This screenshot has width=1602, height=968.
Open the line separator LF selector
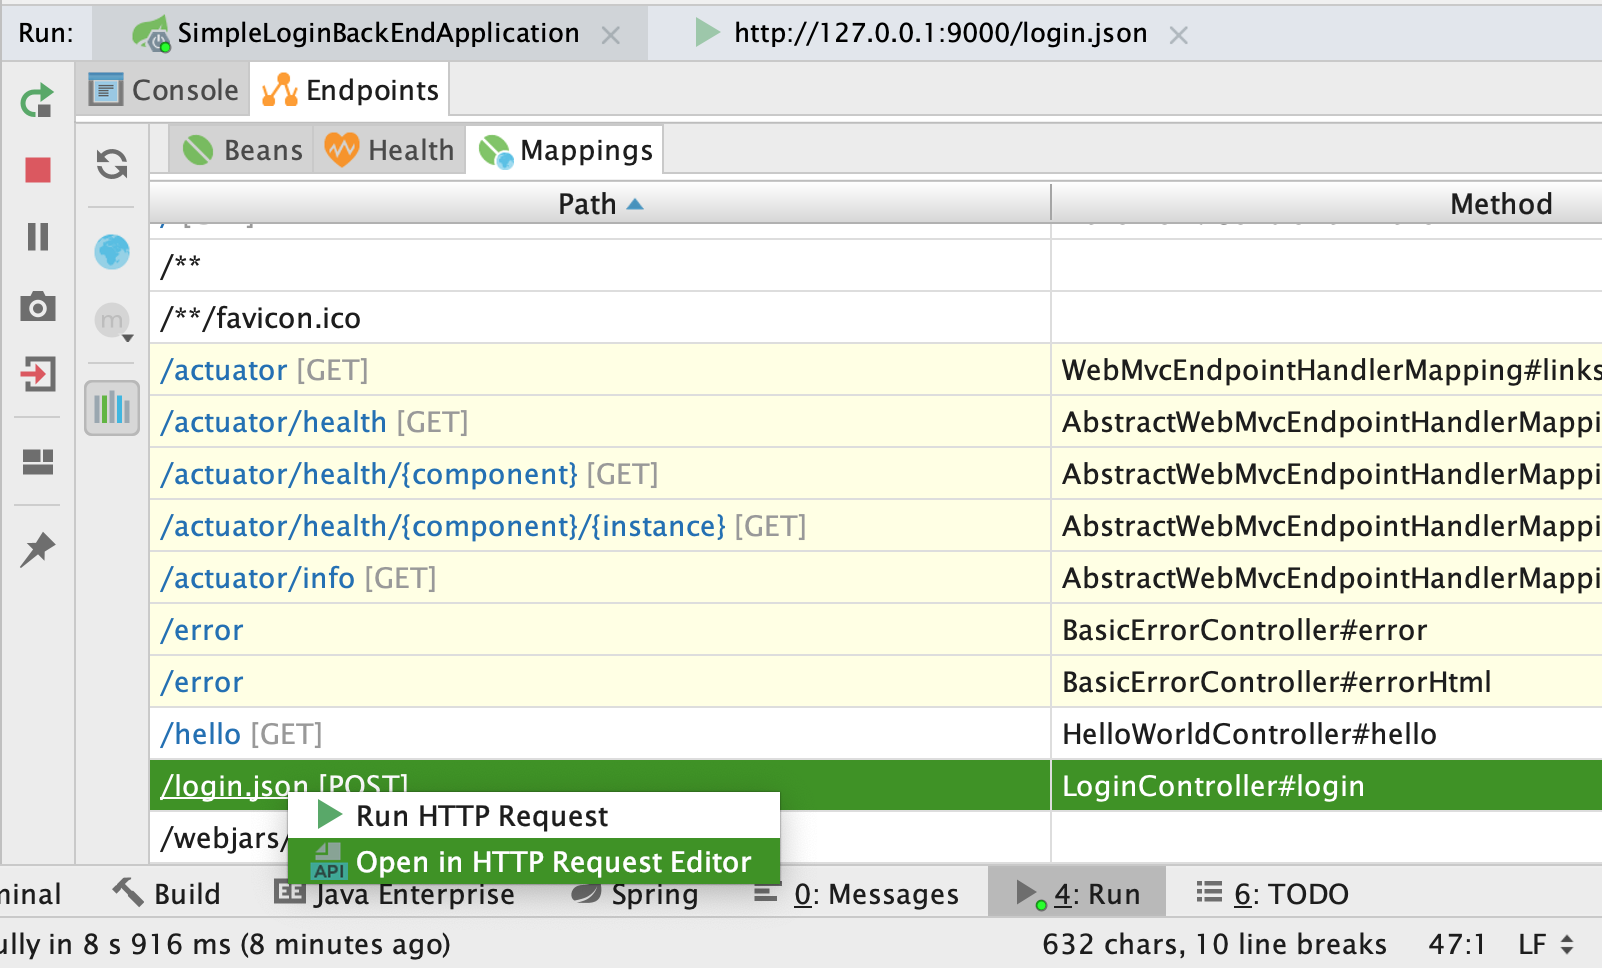(1545, 944)
